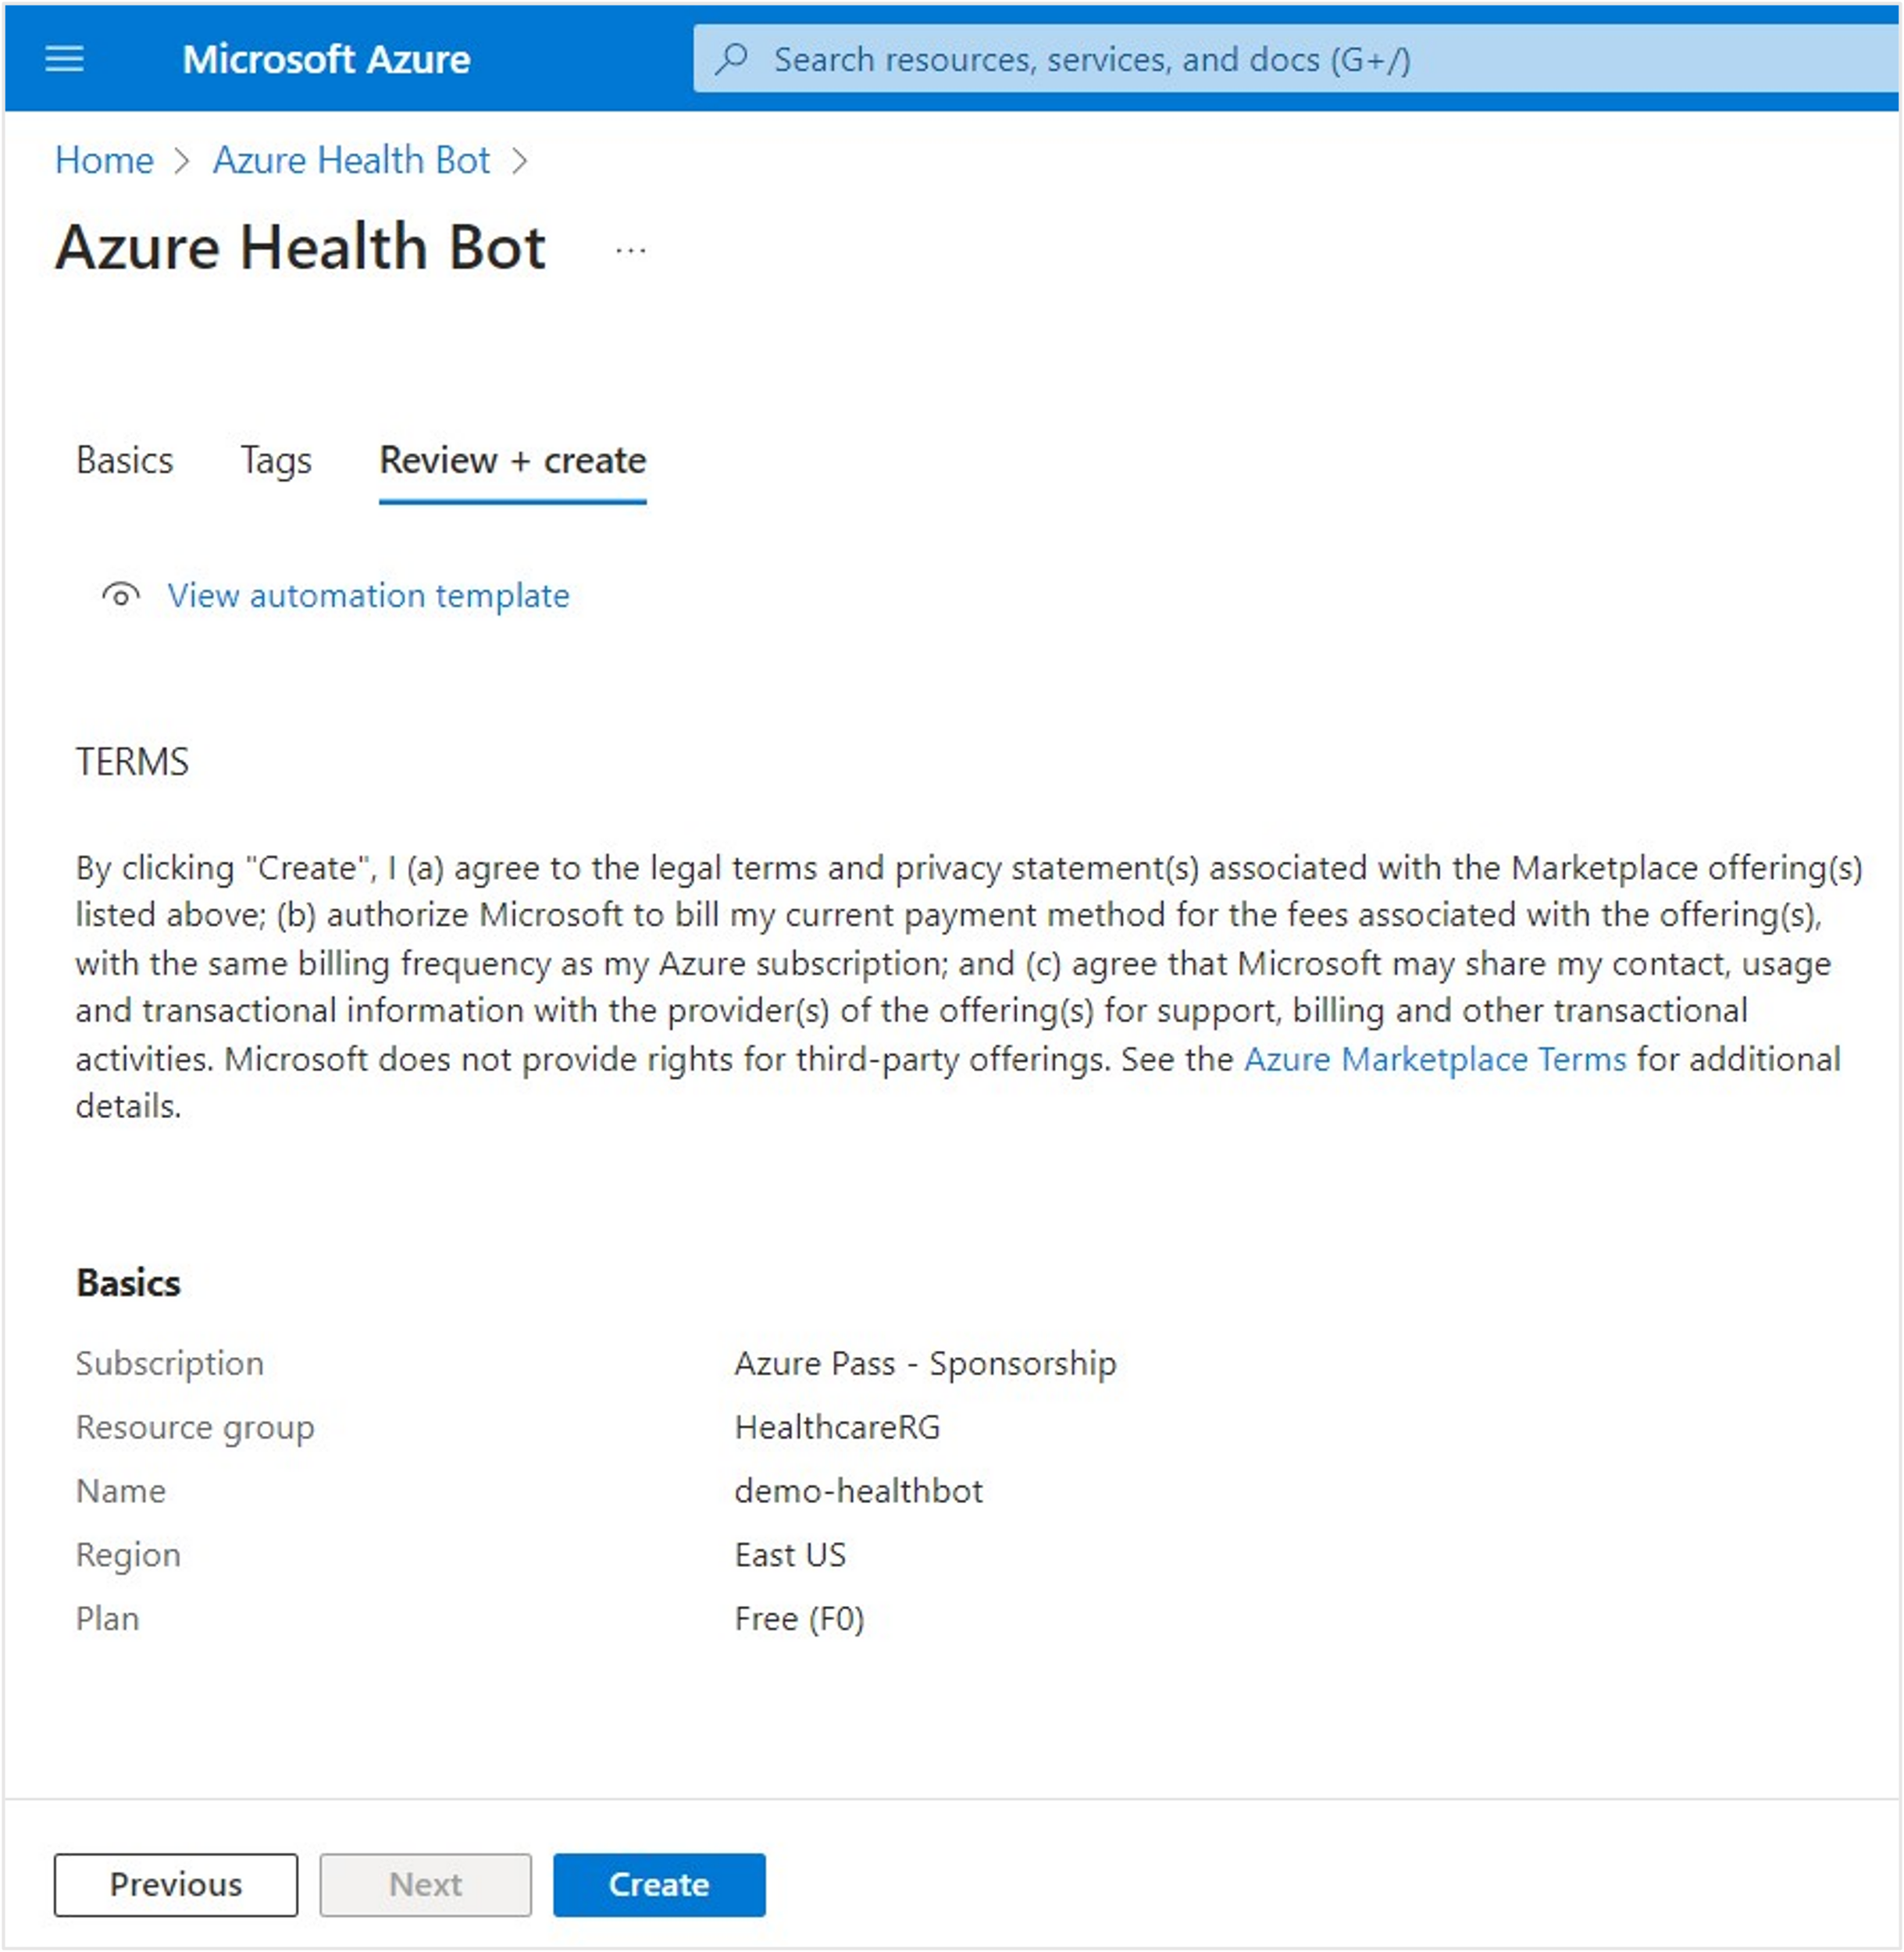Switch to the Basics tab

point(125,461)
